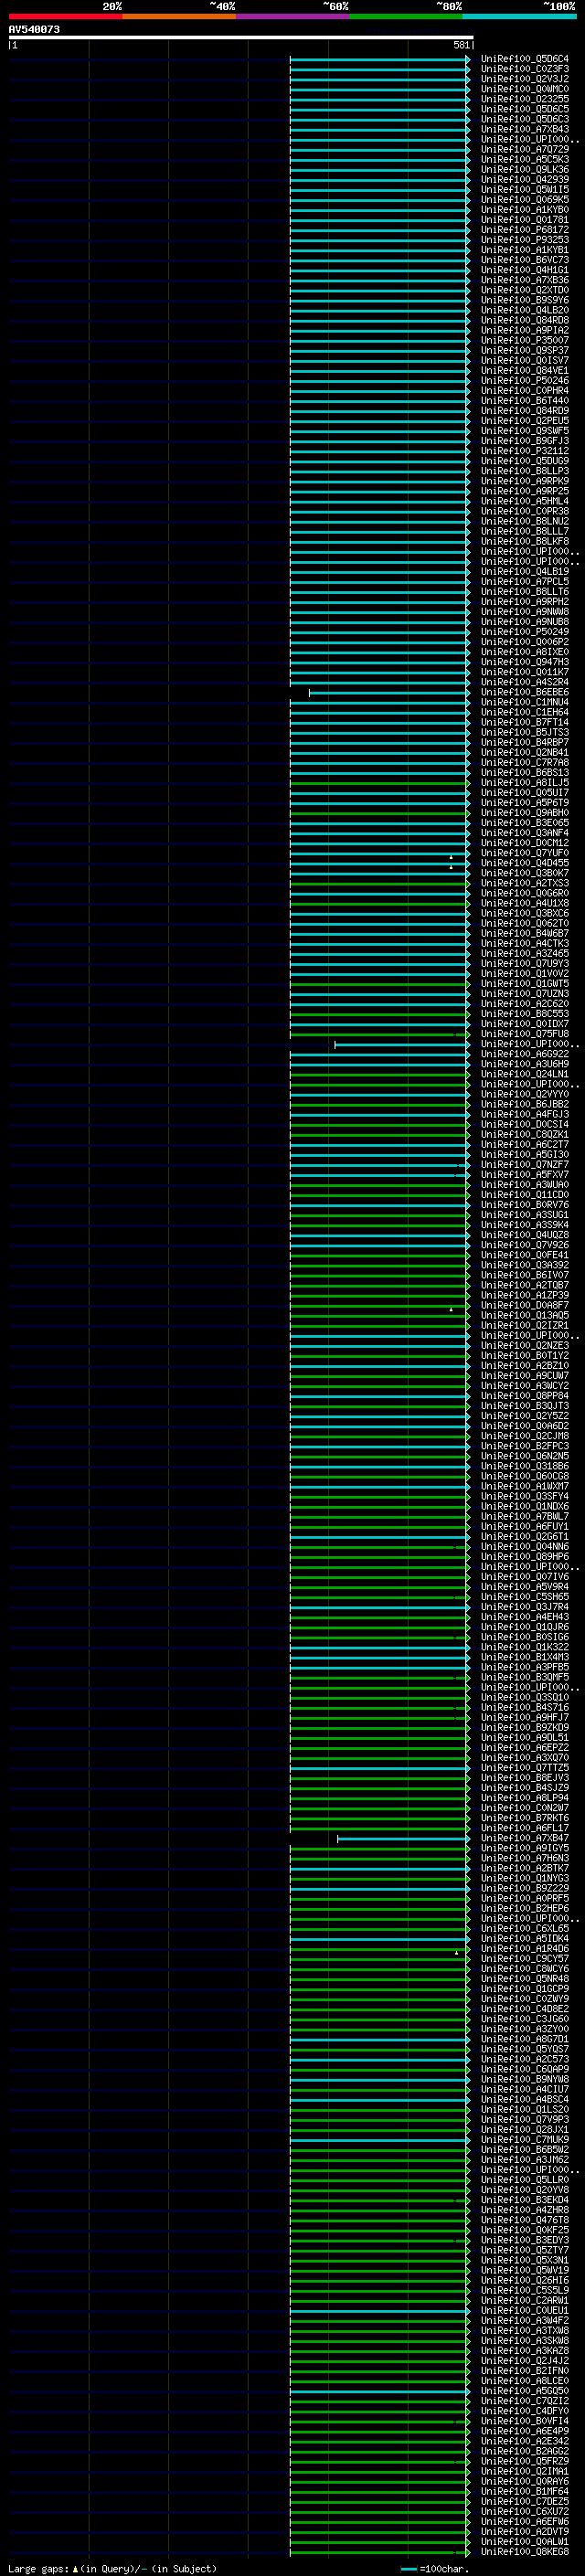The image size is (585, 2576).
Task: Select the UniRef100_P93253 label
Action: [x=525, y=239]
